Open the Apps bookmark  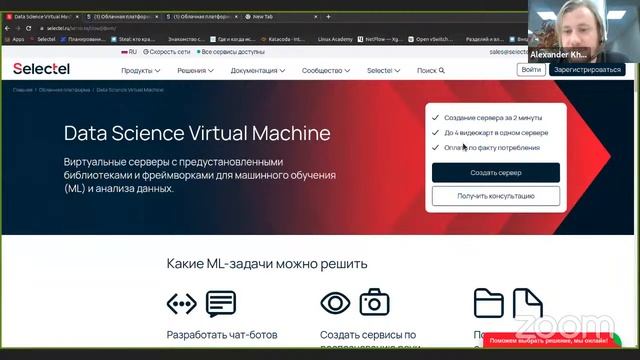15,39
